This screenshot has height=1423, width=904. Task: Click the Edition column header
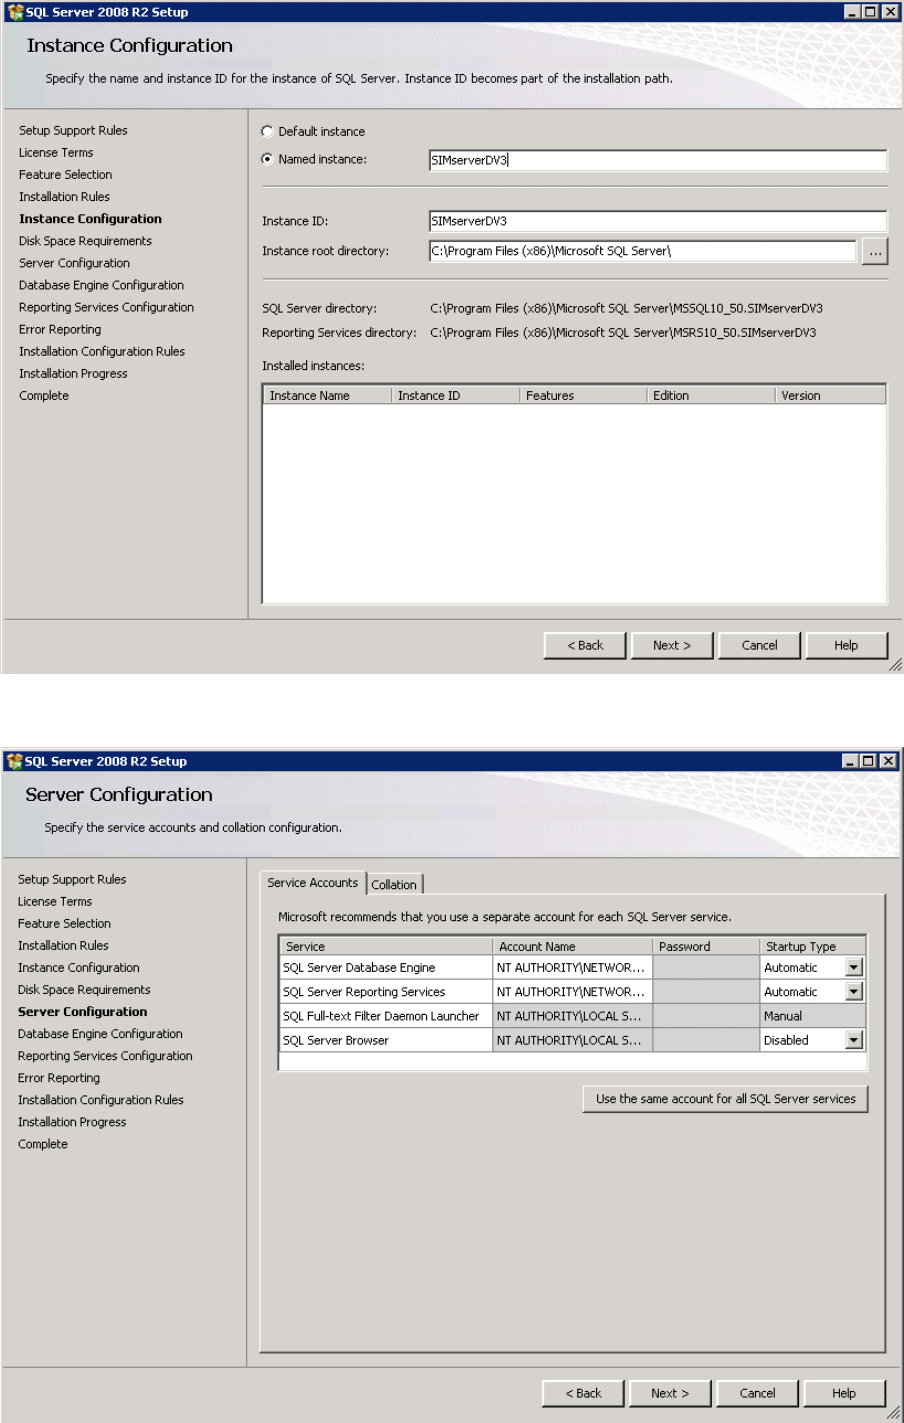point(711,396)
